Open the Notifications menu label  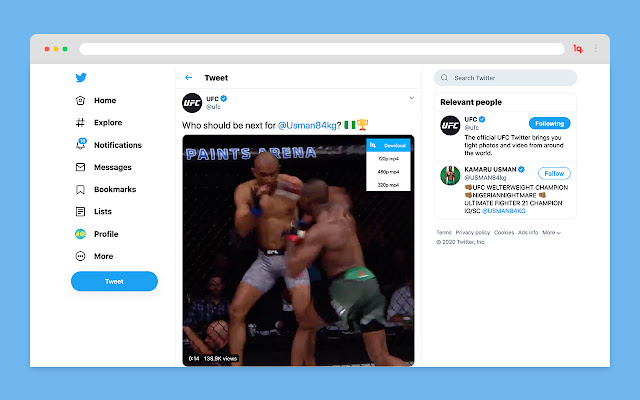(118, 145)
